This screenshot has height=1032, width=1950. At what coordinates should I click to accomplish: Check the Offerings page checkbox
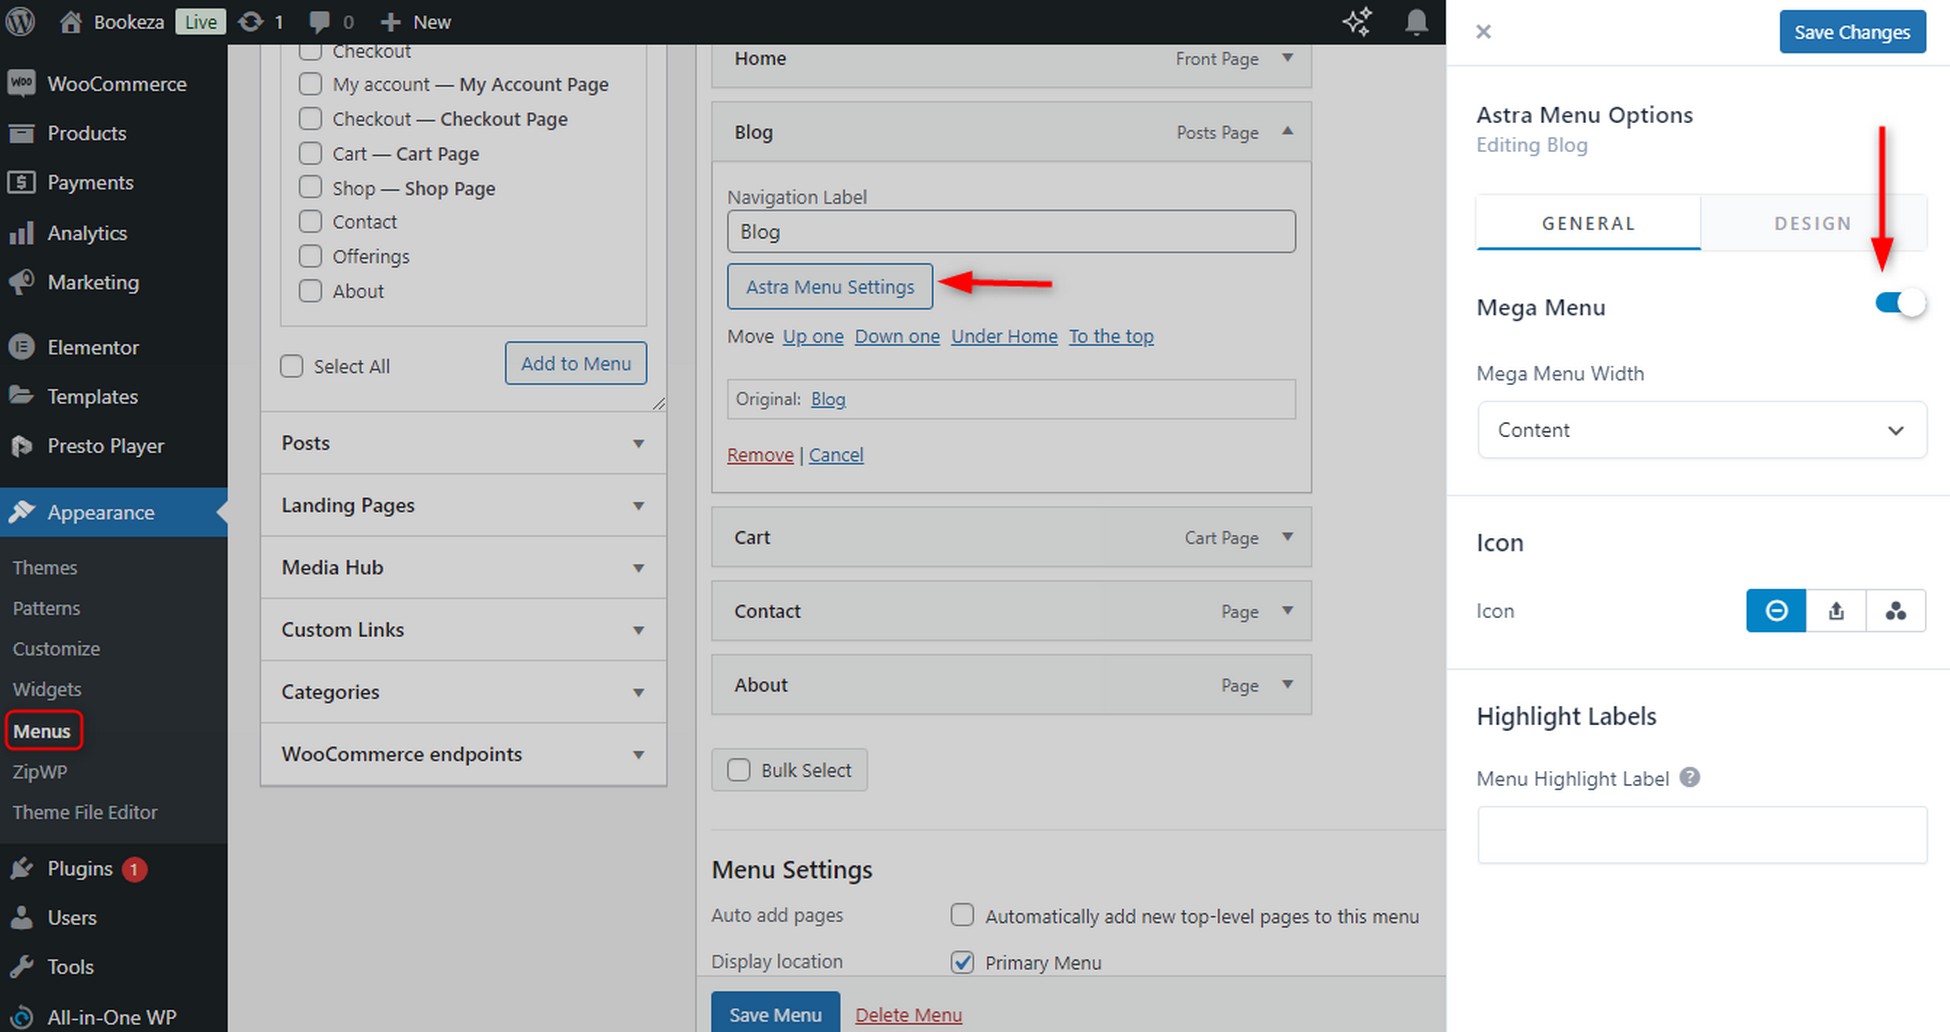311,256
